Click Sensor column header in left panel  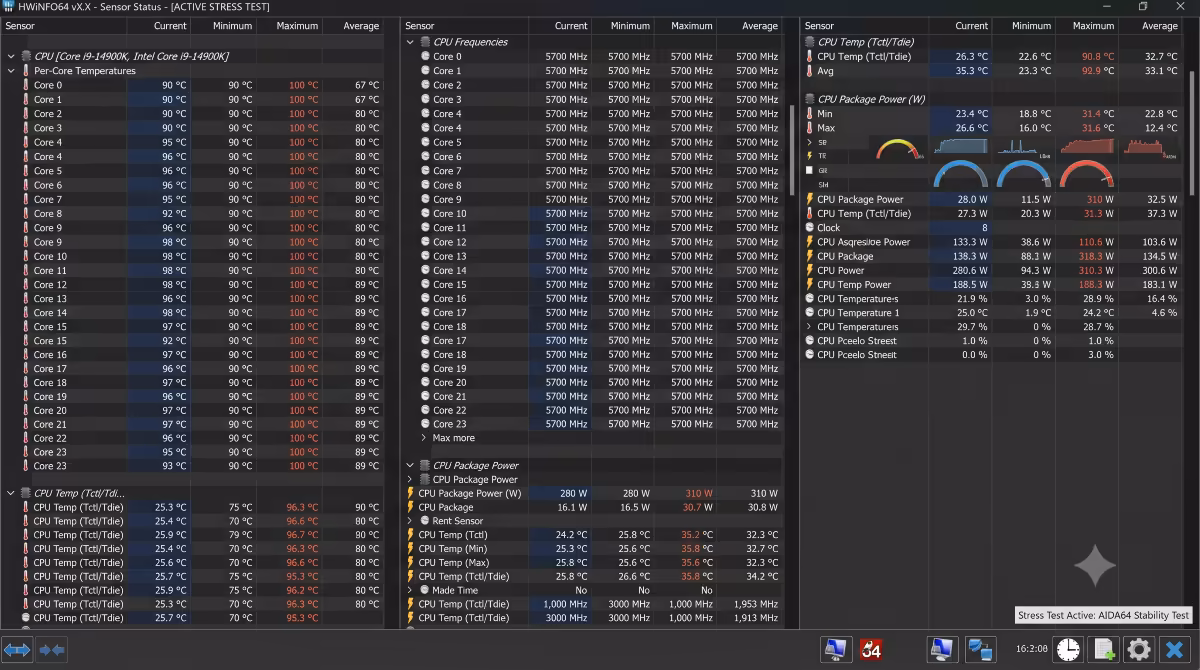(64, 25)
